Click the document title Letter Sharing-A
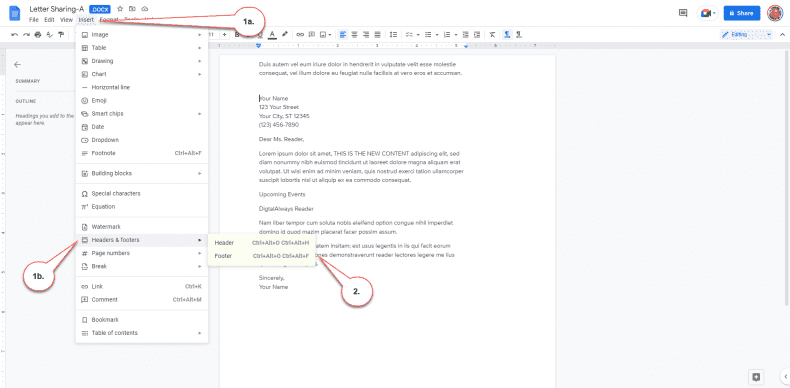Screen dimensions: 790x388 (56, 9)
